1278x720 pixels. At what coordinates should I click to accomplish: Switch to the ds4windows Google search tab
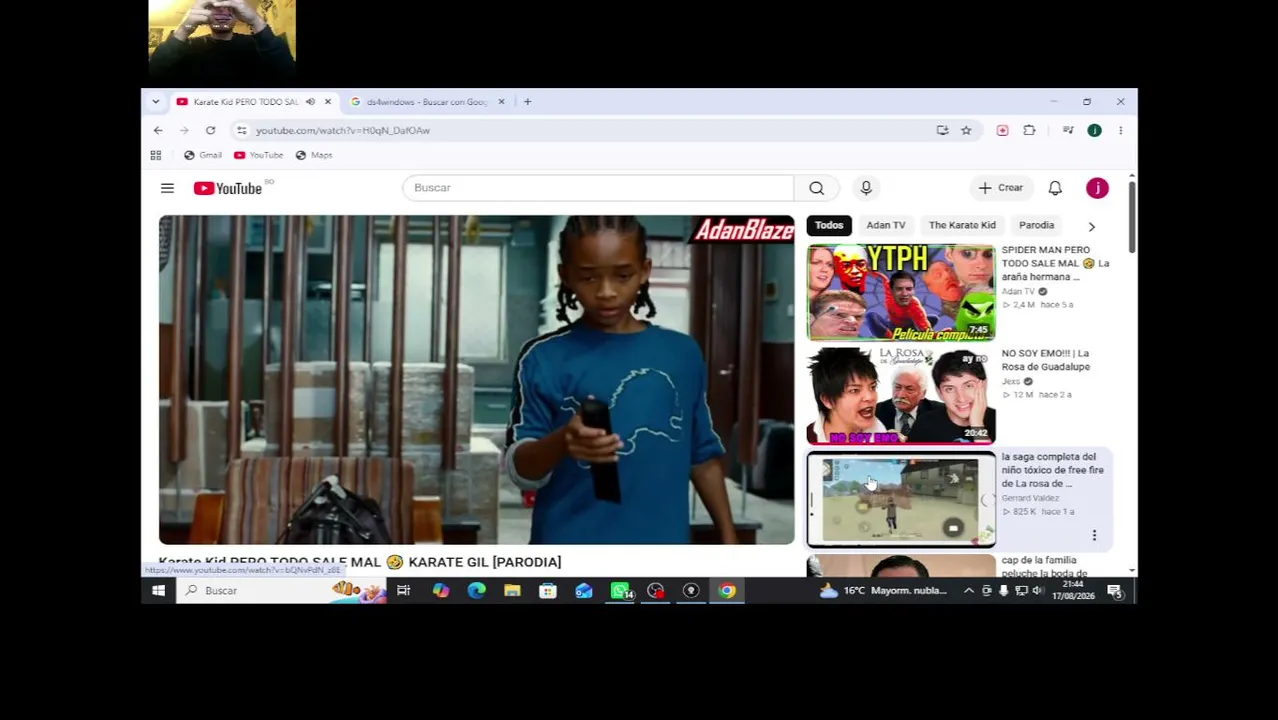pyautogui.click(x=427, y=101)
